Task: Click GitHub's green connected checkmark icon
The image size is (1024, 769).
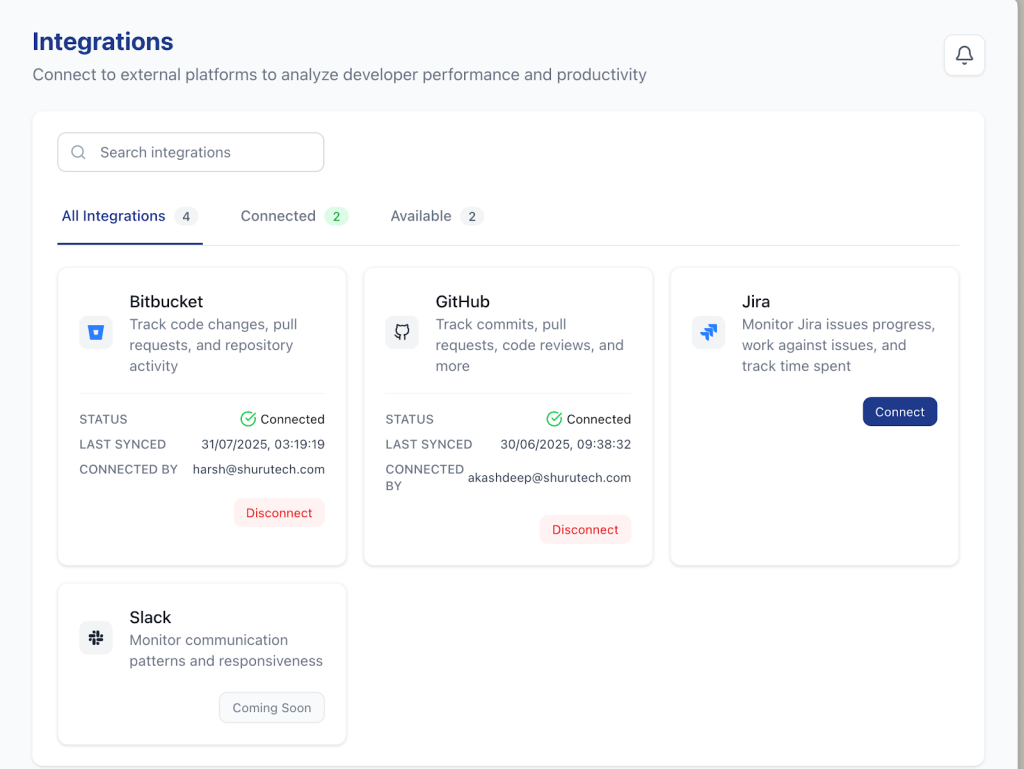Action: coord(554,419)
